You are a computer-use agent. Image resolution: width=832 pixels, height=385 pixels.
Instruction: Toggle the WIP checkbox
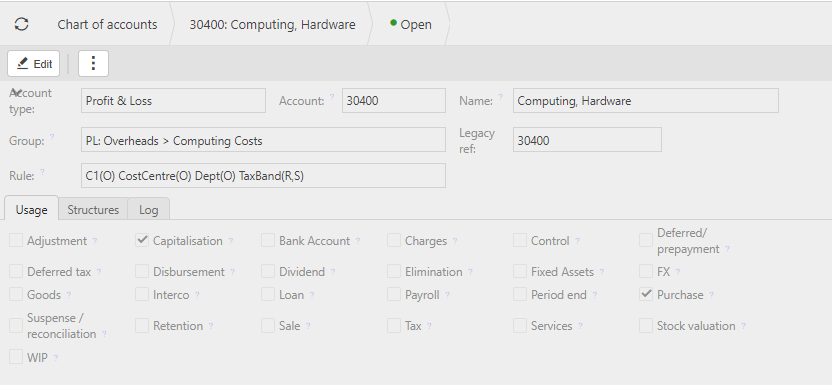click(x=16, y=357)
